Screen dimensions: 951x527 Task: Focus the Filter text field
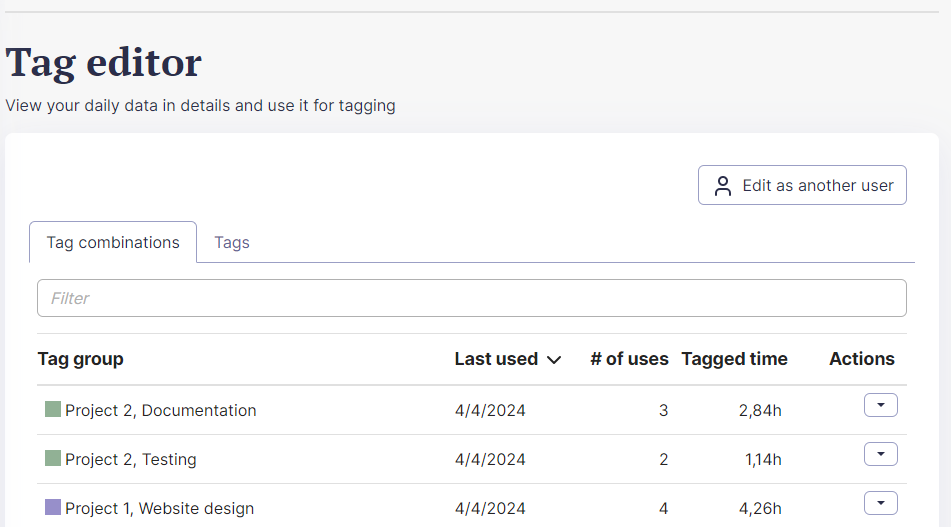(471, 298)
